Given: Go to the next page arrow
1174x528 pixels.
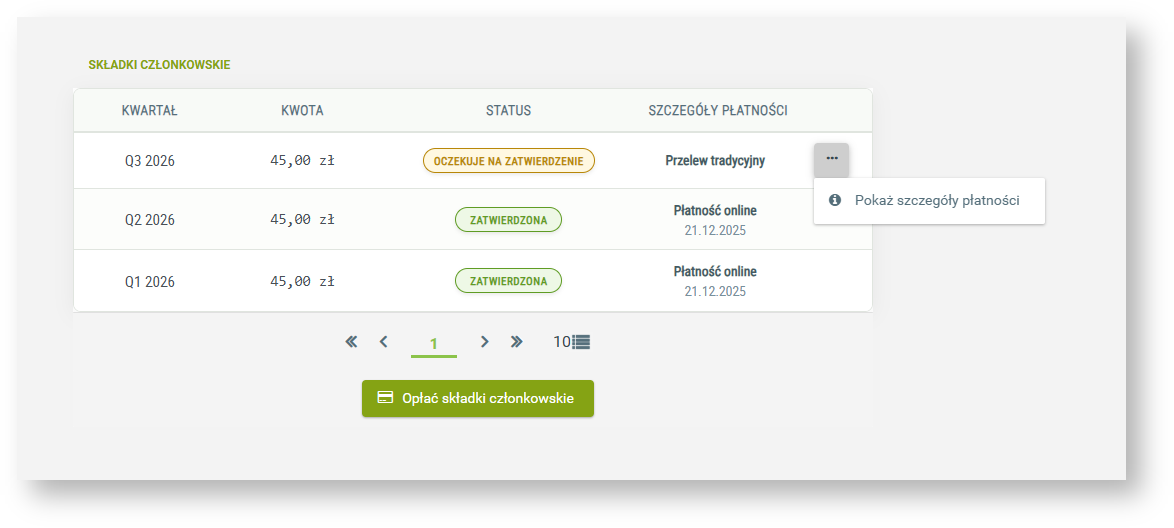Looking at the screenshot, I should (484, 342).
